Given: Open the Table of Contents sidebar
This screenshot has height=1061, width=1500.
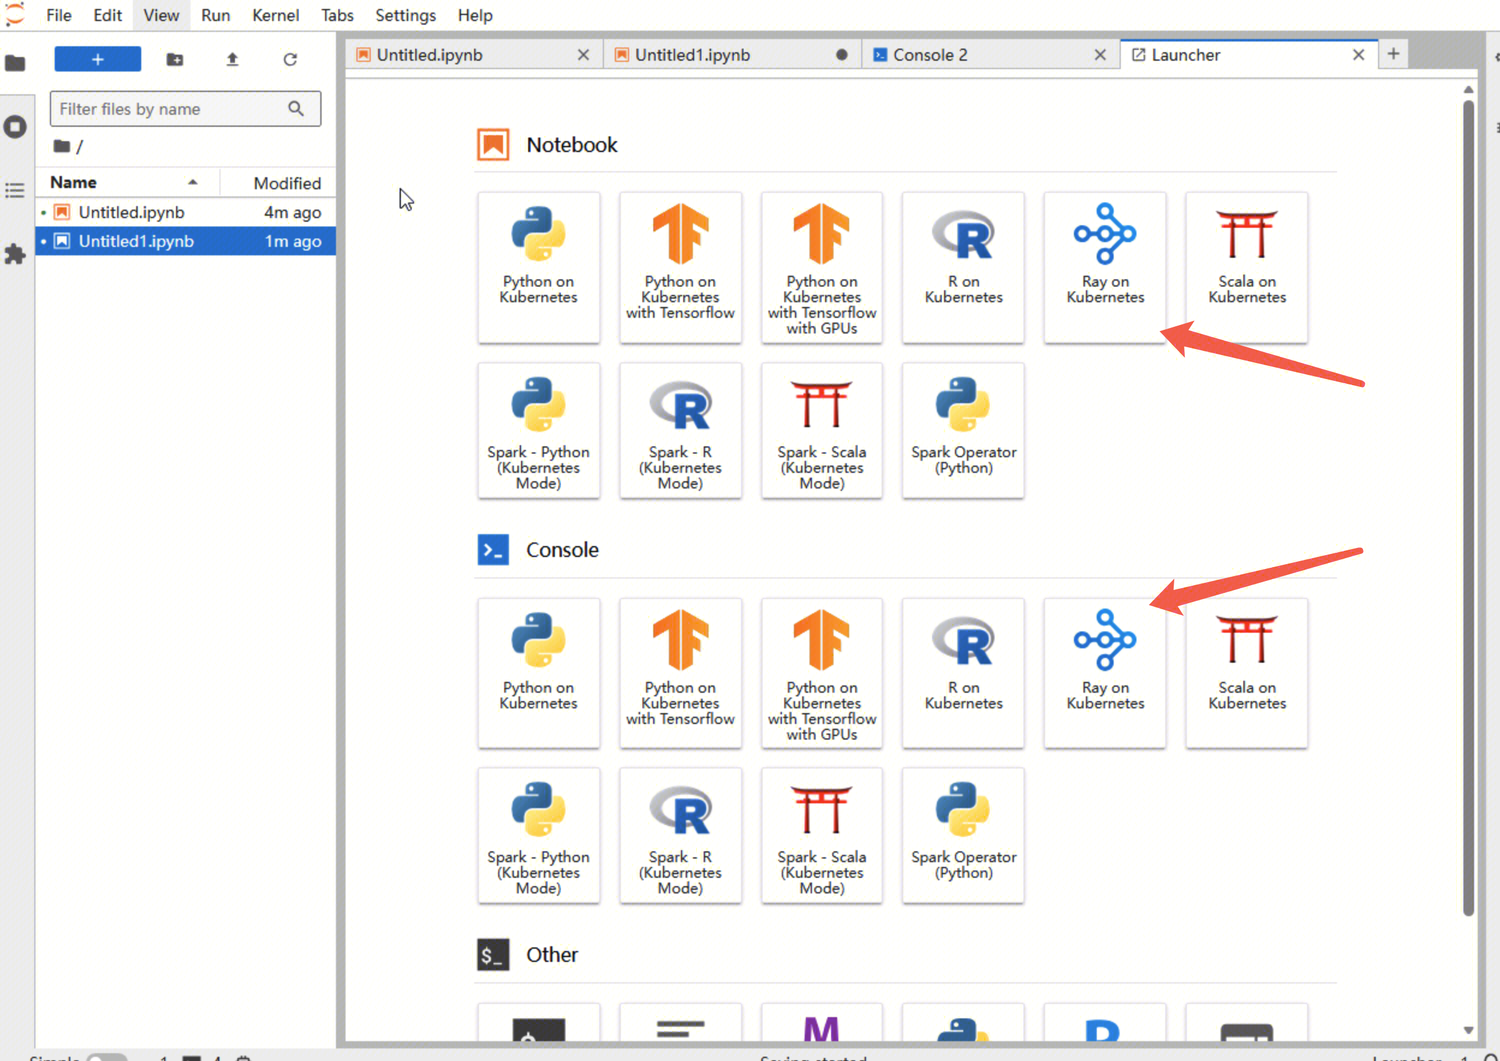Looking at the screenshot, I should click(x=15, y=190).
